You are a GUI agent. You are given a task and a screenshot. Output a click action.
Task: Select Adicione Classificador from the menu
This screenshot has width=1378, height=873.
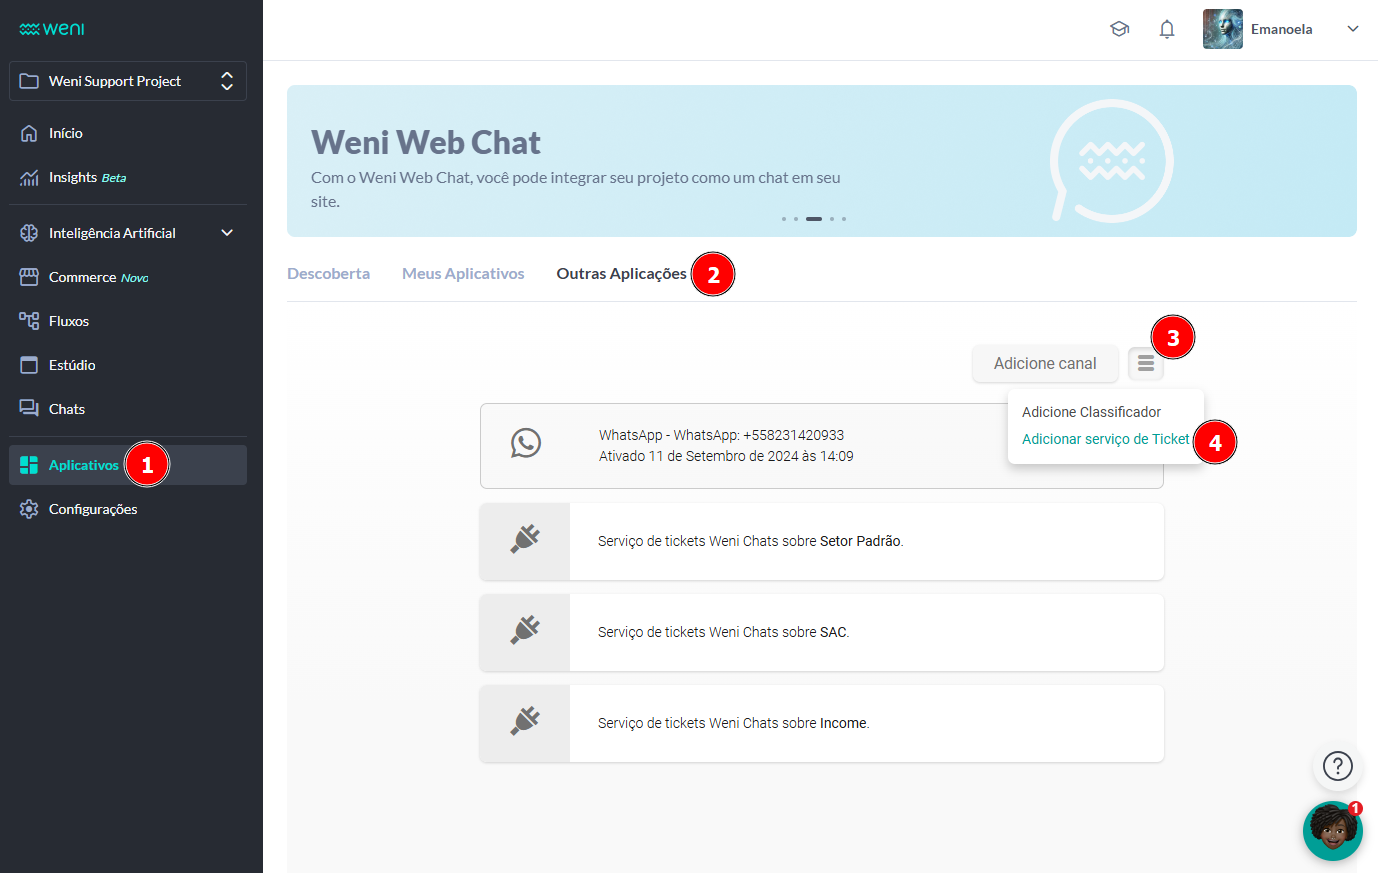[x=1089, y=412]
